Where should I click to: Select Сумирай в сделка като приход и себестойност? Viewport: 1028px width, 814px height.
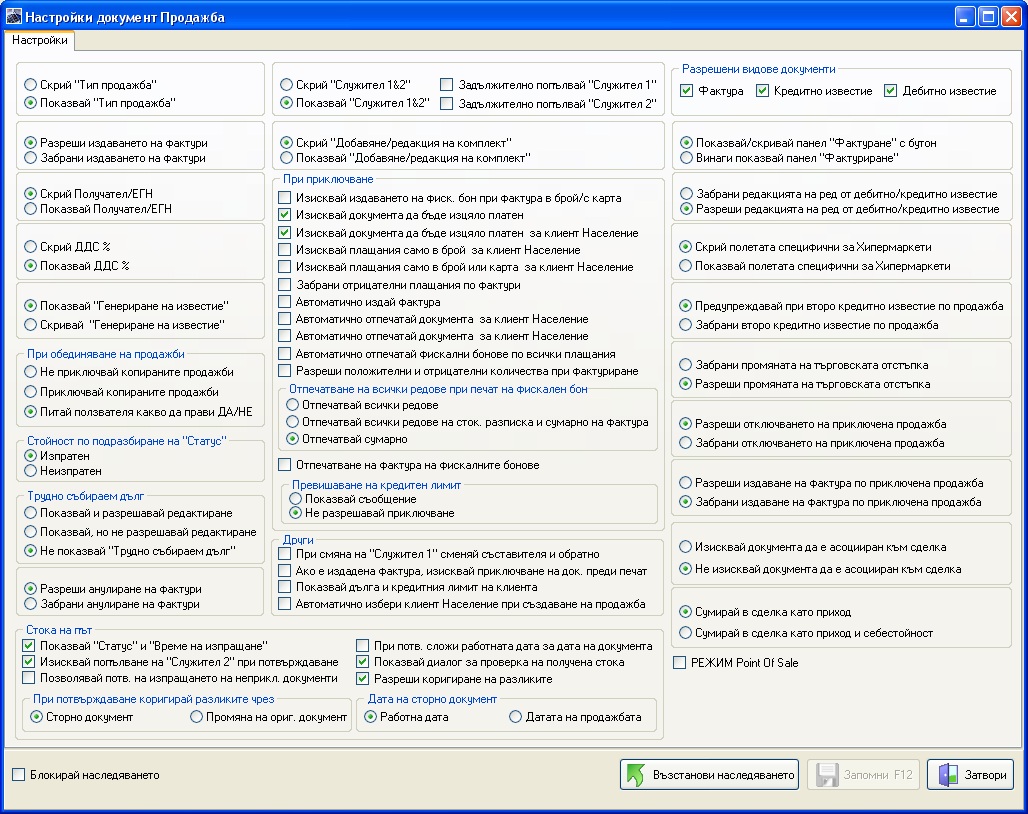click(686, 633)
